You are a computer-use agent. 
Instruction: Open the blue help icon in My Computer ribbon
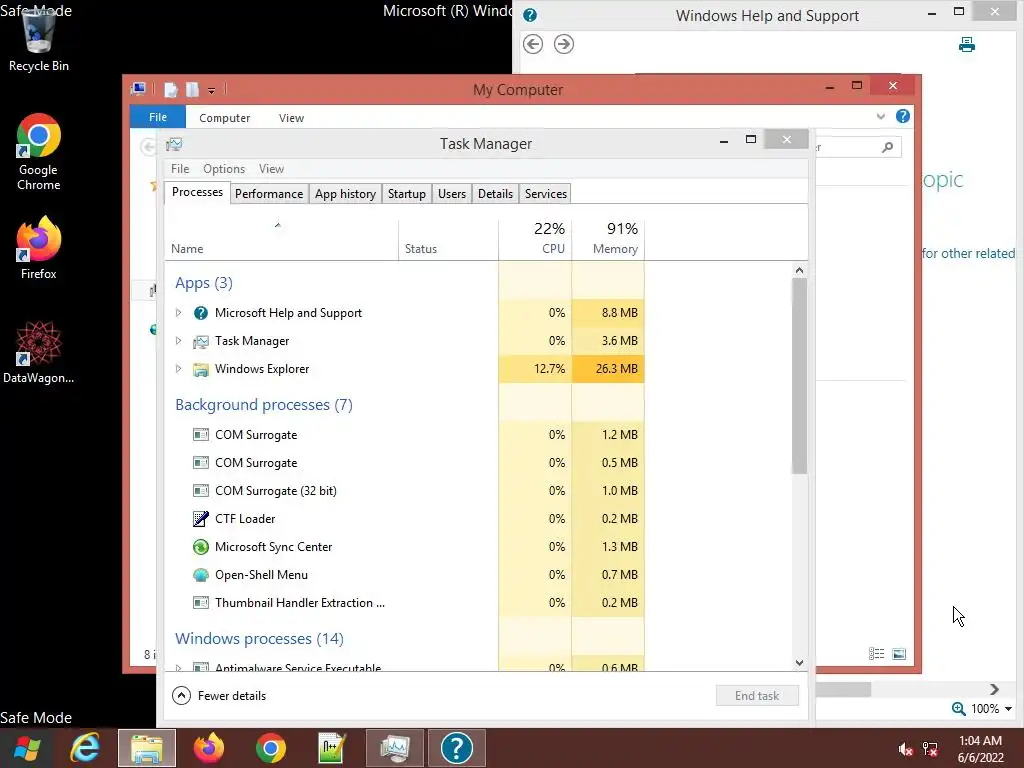(x=903, y=116)
